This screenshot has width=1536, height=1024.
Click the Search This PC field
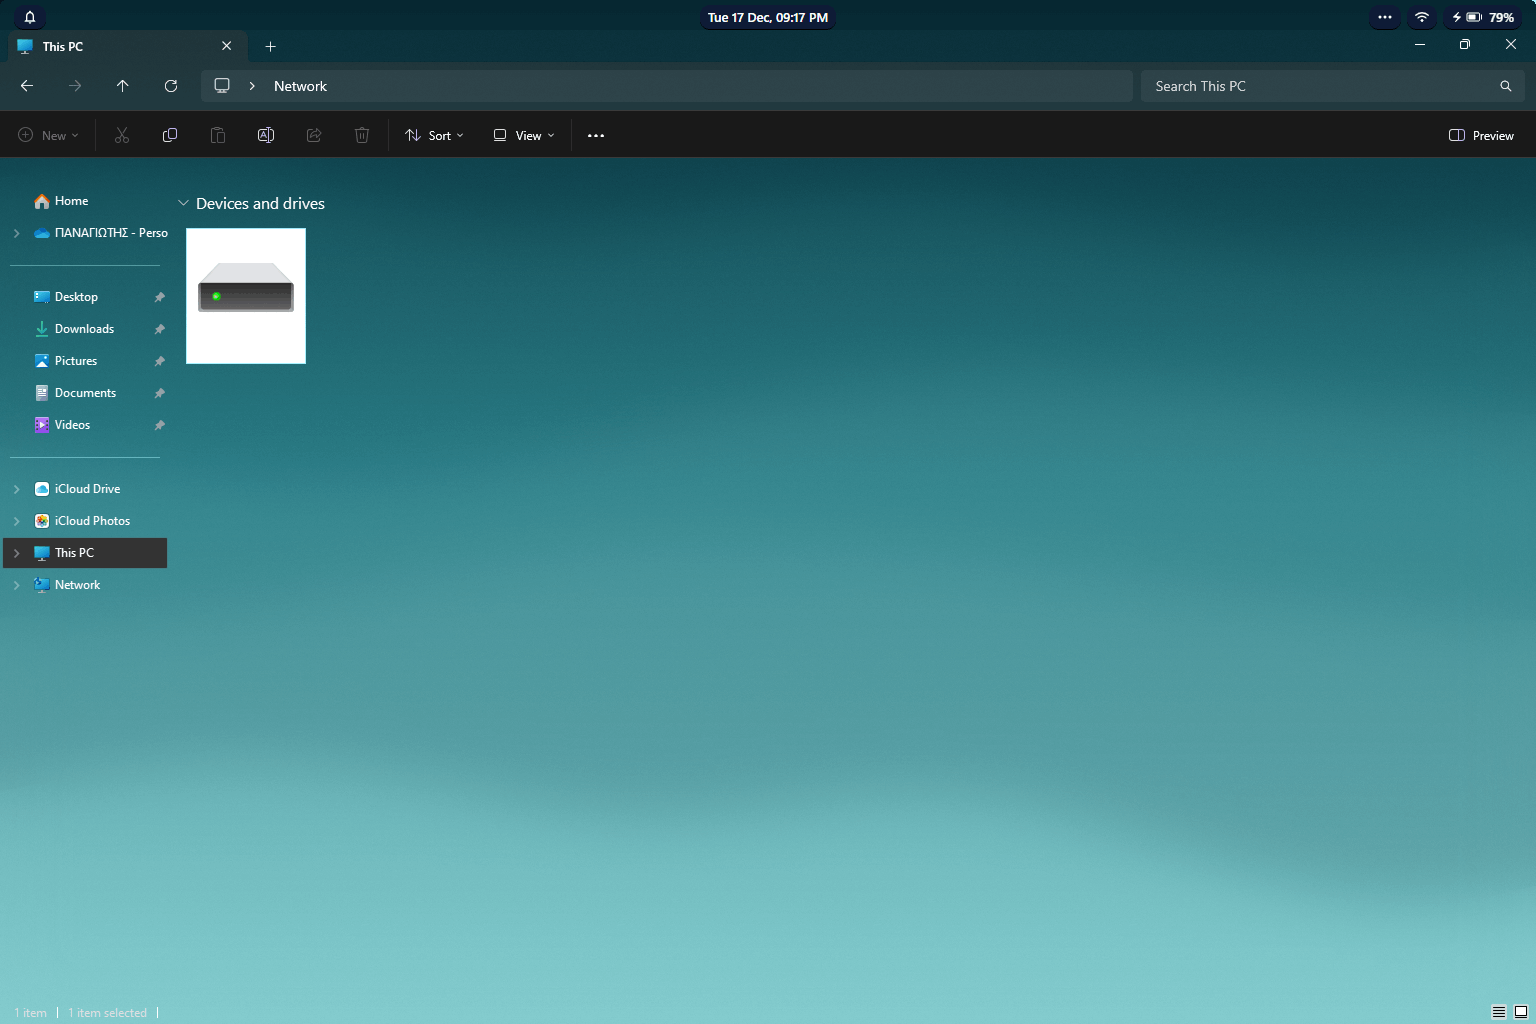[1333, 86]
